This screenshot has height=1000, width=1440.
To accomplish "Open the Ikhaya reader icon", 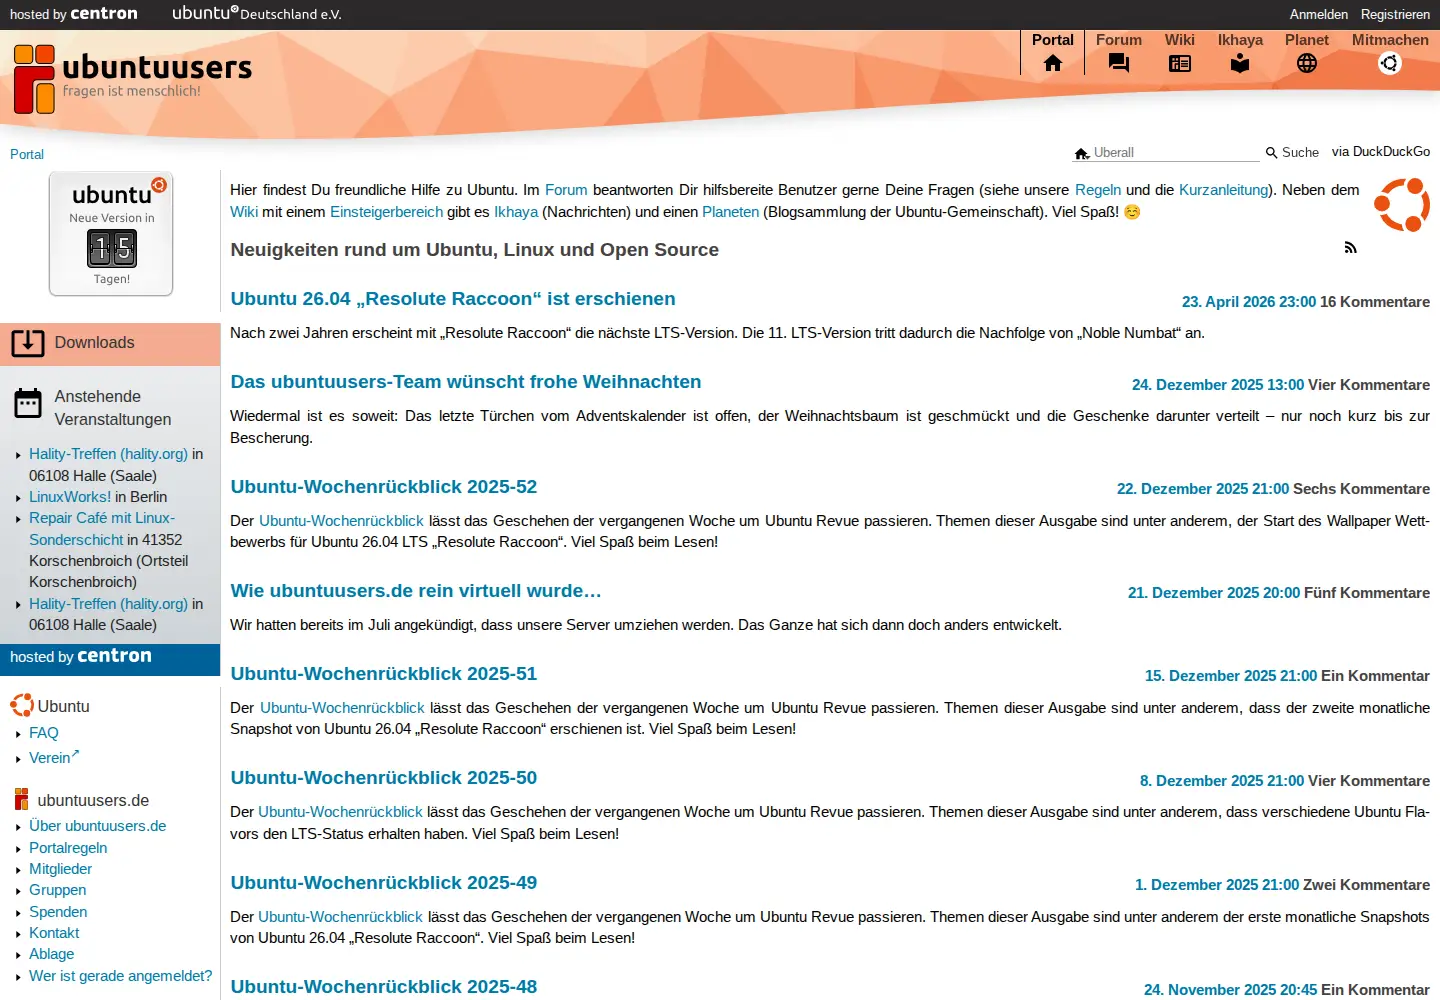I will pos(1240,63).
